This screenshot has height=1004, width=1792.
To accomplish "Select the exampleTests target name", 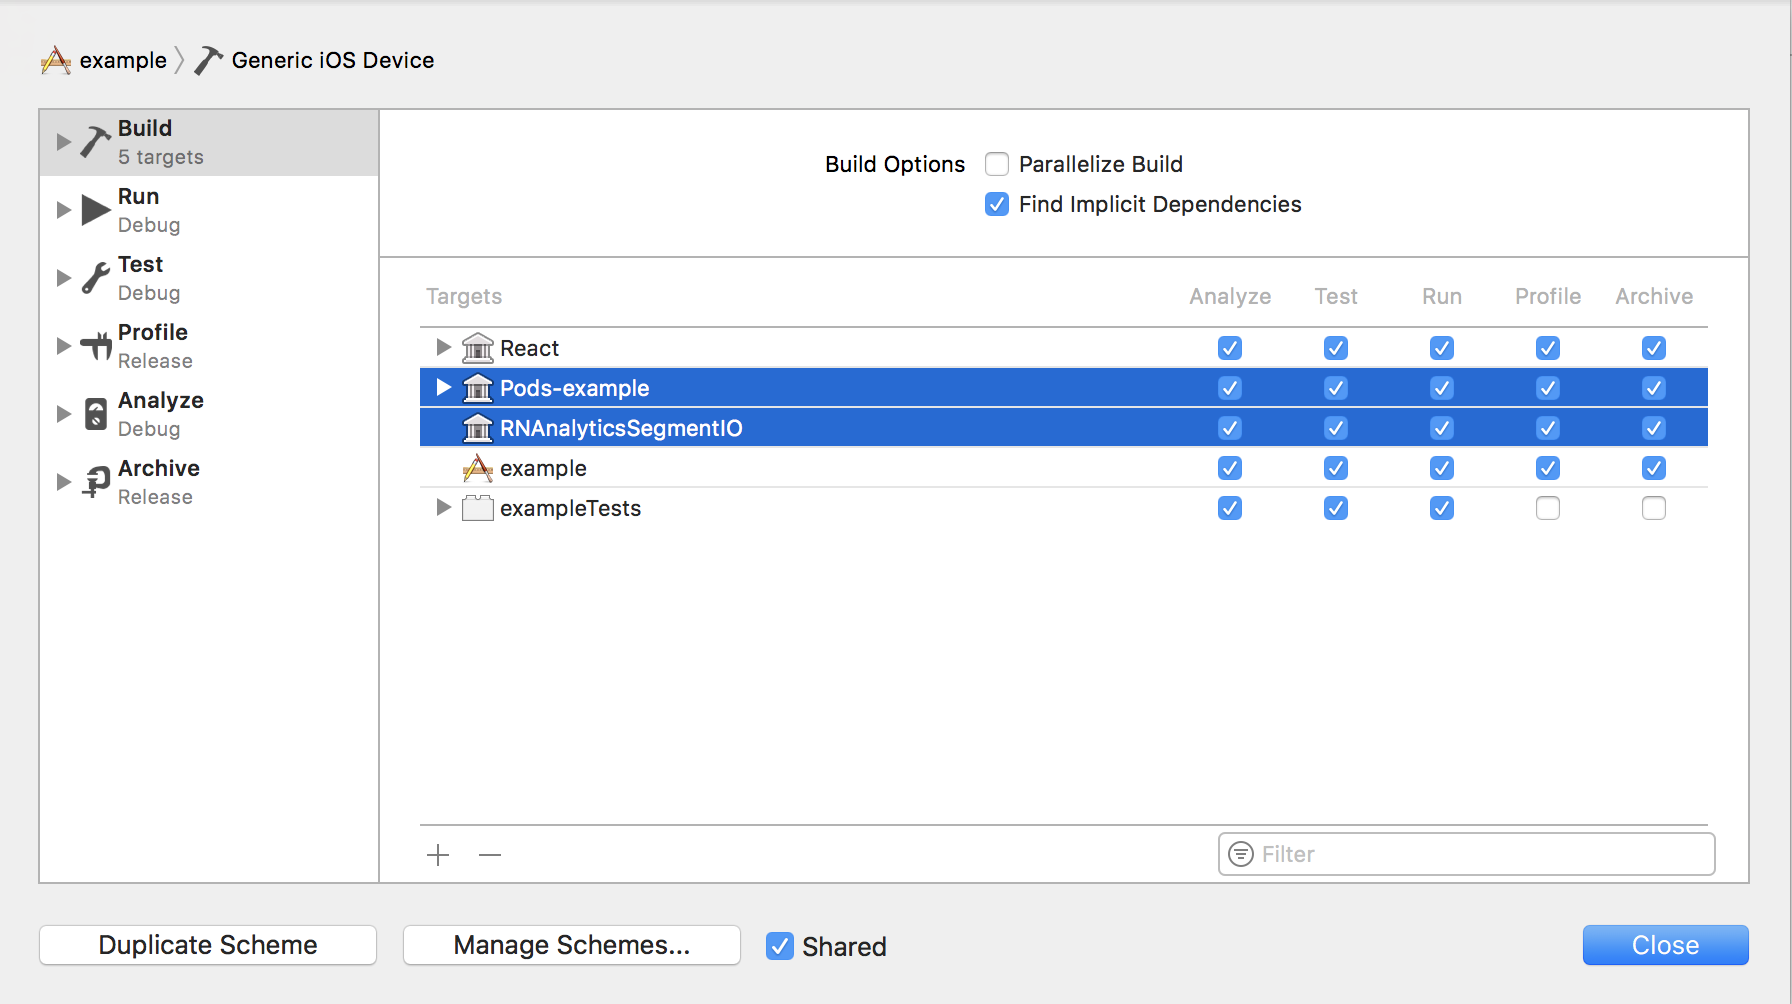I will pyautogui.click(x=570, y=508).
